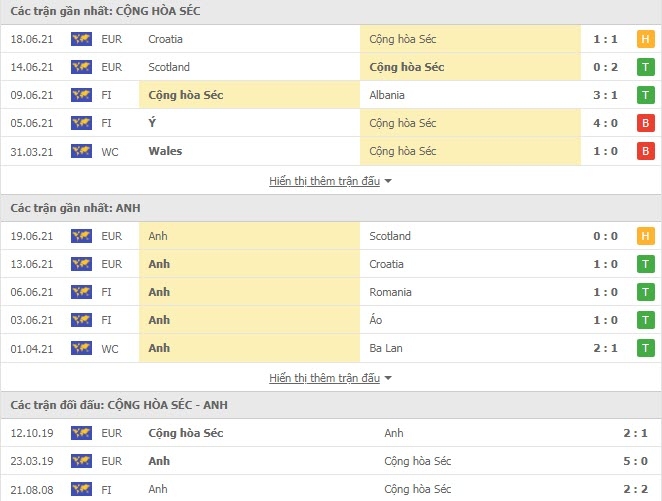This screenshot has height=501, width=662.
Task: Expand more matches under Cộng hòa Séc section
Action: coord(324,181)
